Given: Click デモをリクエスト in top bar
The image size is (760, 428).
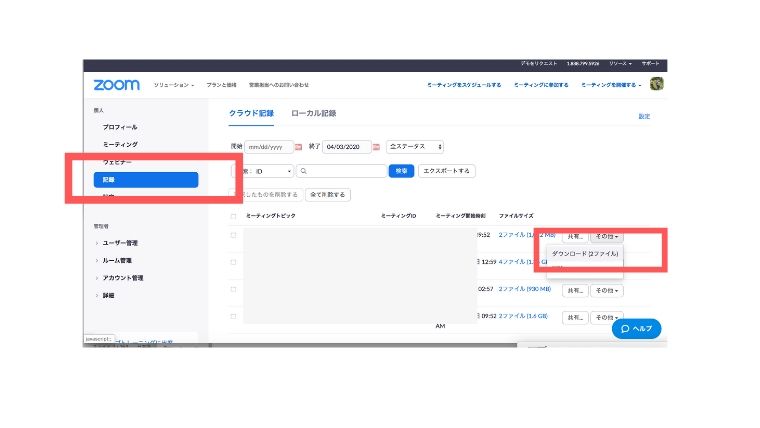Looking at the screenshot, I should (538, 63).
